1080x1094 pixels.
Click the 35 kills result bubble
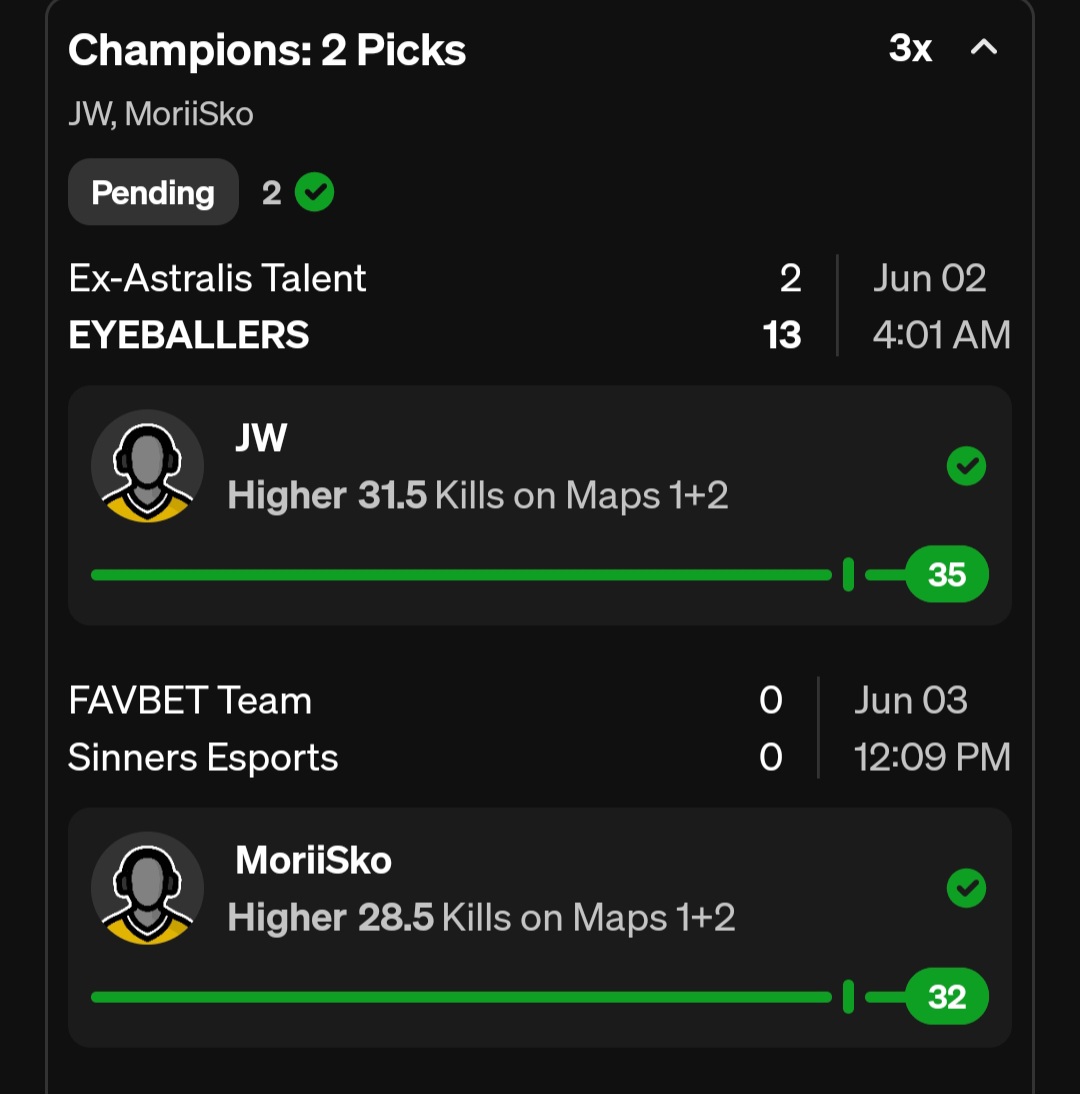click(946, 575)
